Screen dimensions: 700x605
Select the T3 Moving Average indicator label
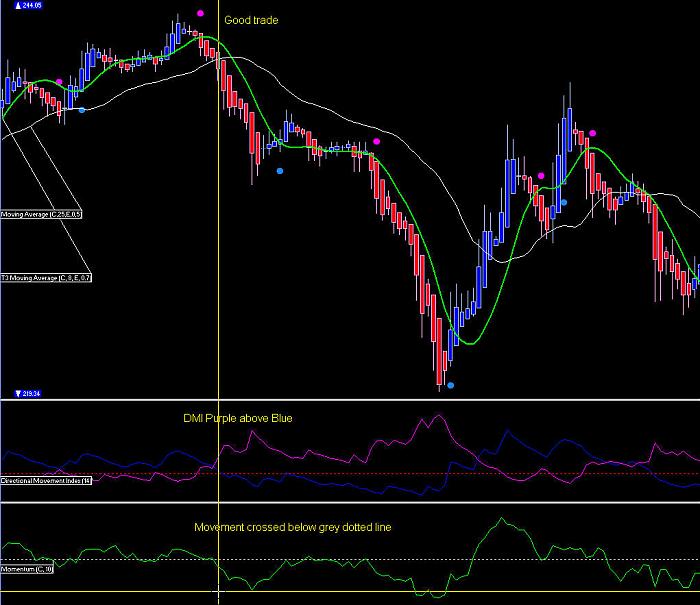click(46, 278)
